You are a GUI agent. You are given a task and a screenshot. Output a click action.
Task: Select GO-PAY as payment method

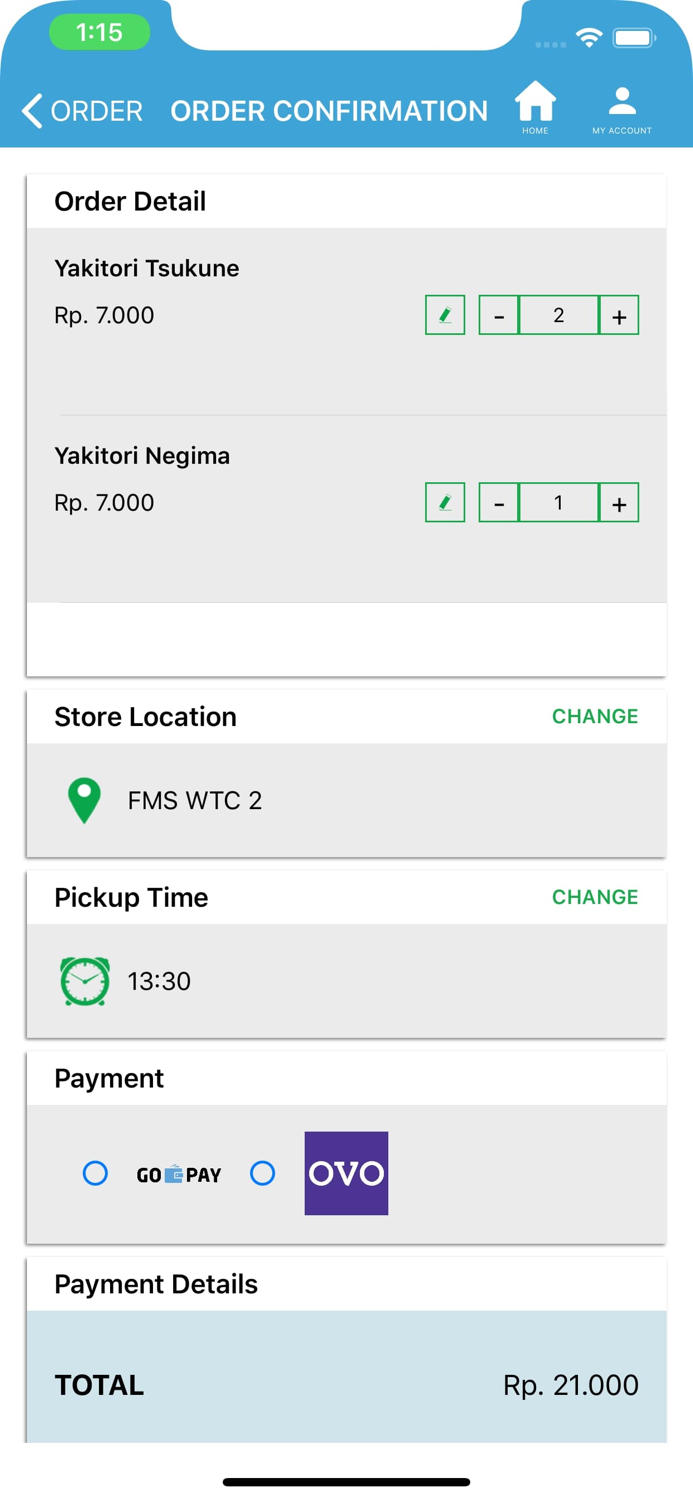click(95, 1173)
